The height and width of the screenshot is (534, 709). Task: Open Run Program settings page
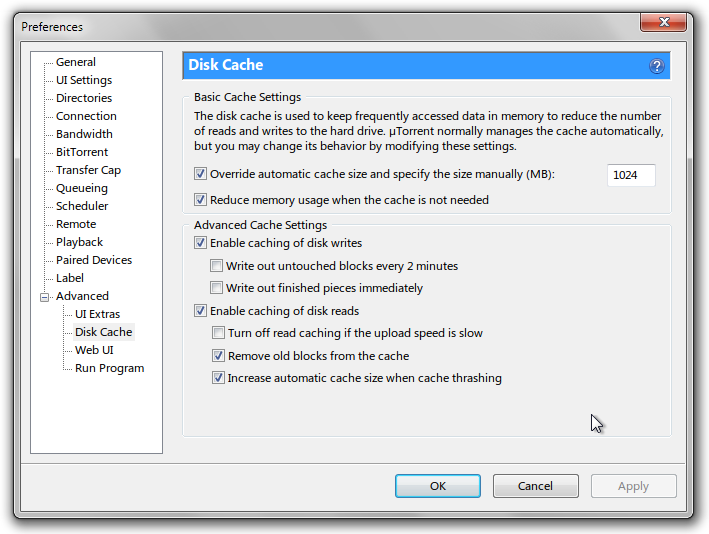(x=109, y=368)
